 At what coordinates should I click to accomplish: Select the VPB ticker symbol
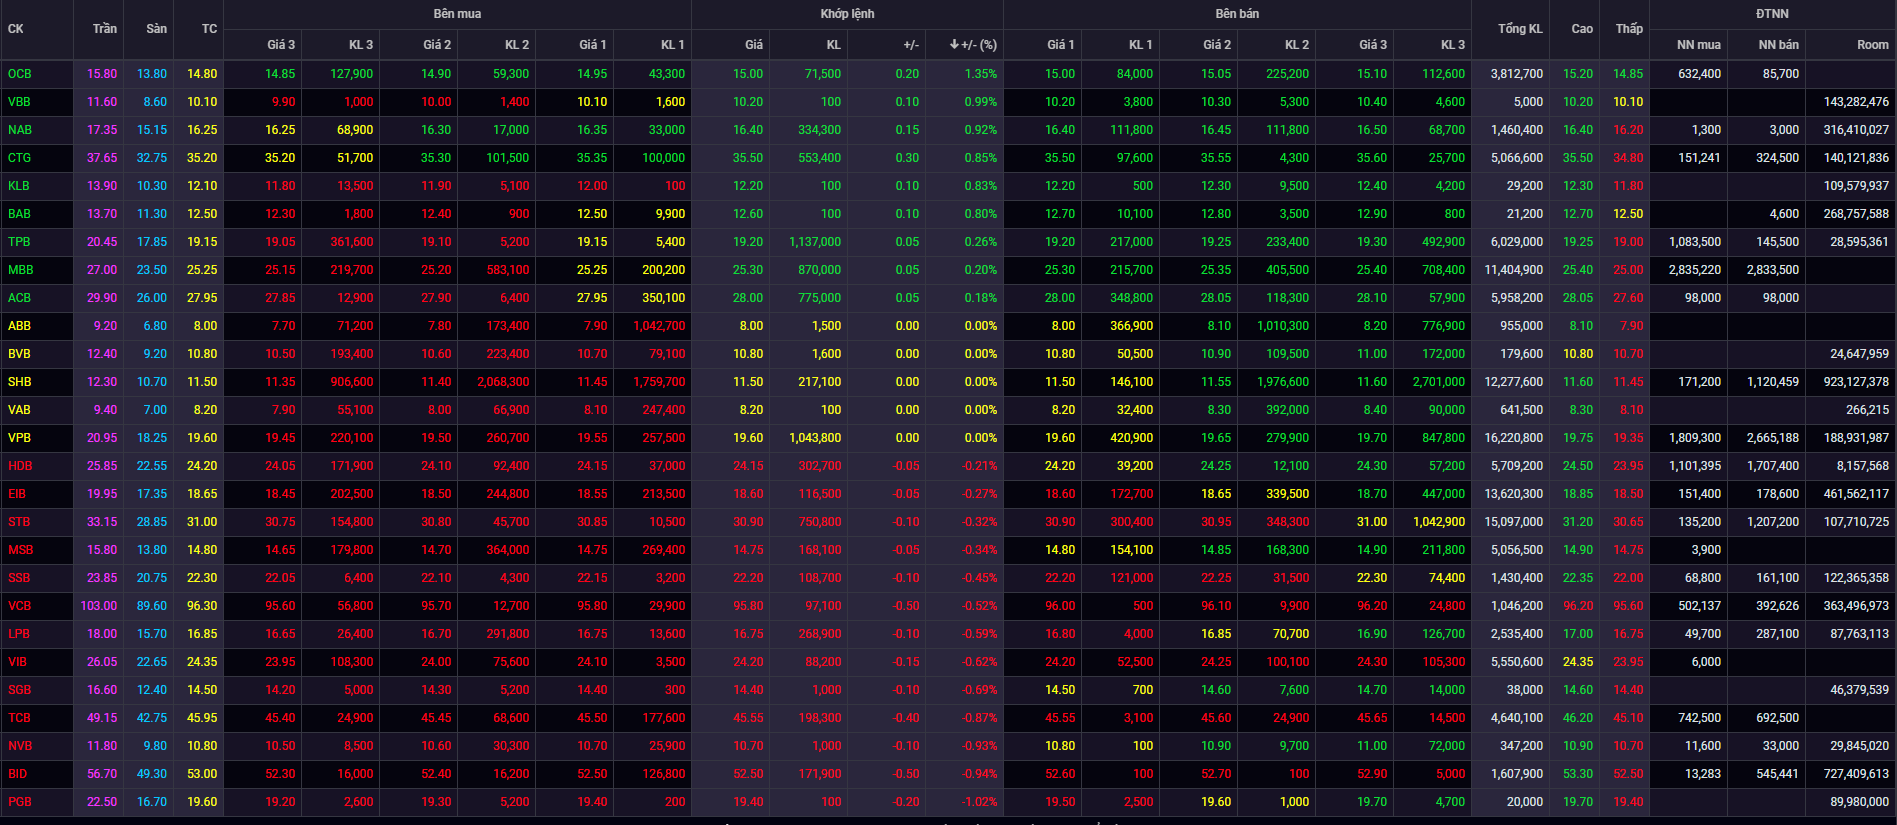tap(19, 438)
